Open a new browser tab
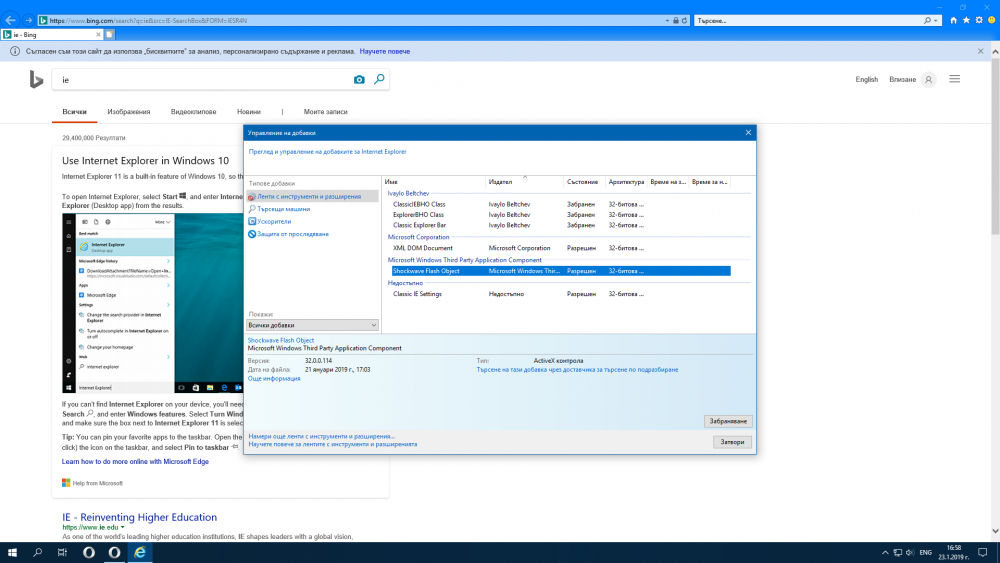This screenshot has width=1000, height=563. click(x=110, y=34)
